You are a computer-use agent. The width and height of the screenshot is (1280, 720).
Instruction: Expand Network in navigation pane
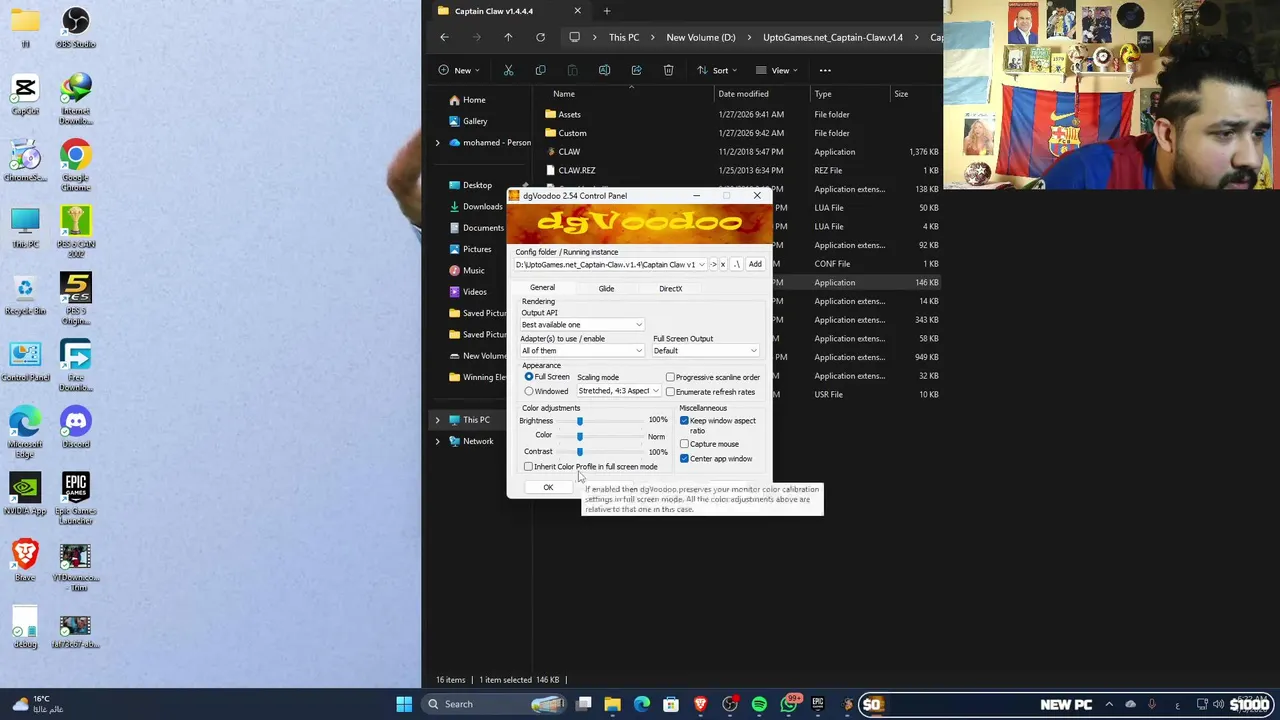pyautogui.click(x=437, y=441)
